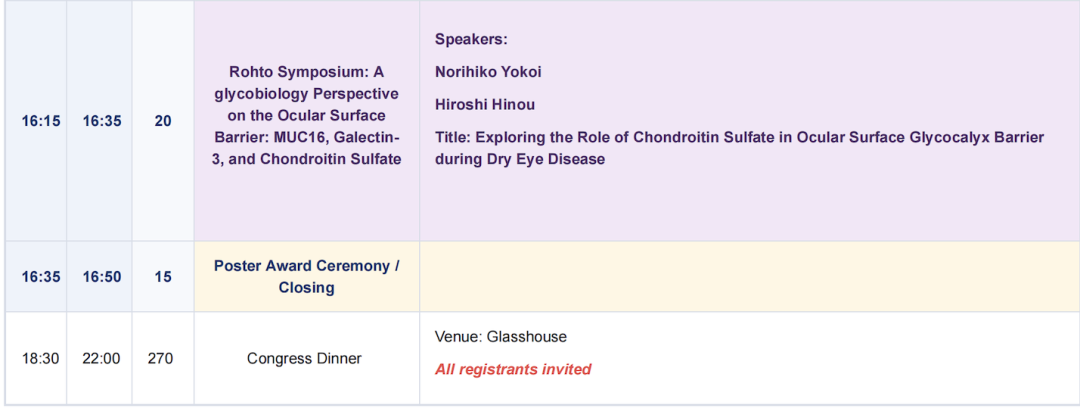This screenshot has height=408, width=1080.
Task: Click the Speakers label
Action: (x=471, y=39)
